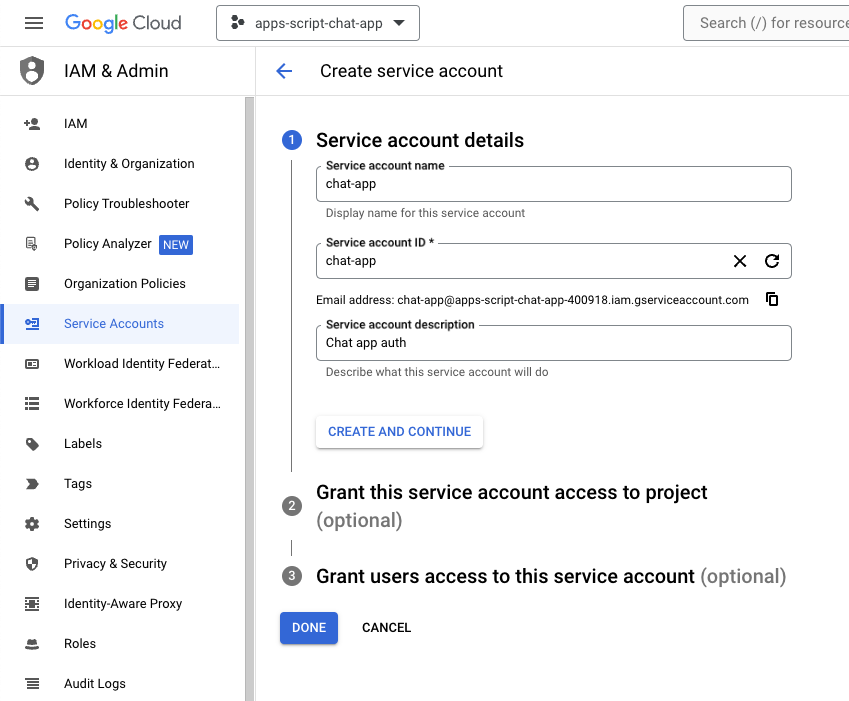Select Roles from the sidebar
The image size is (849, 701).
[x=80, y=644]
